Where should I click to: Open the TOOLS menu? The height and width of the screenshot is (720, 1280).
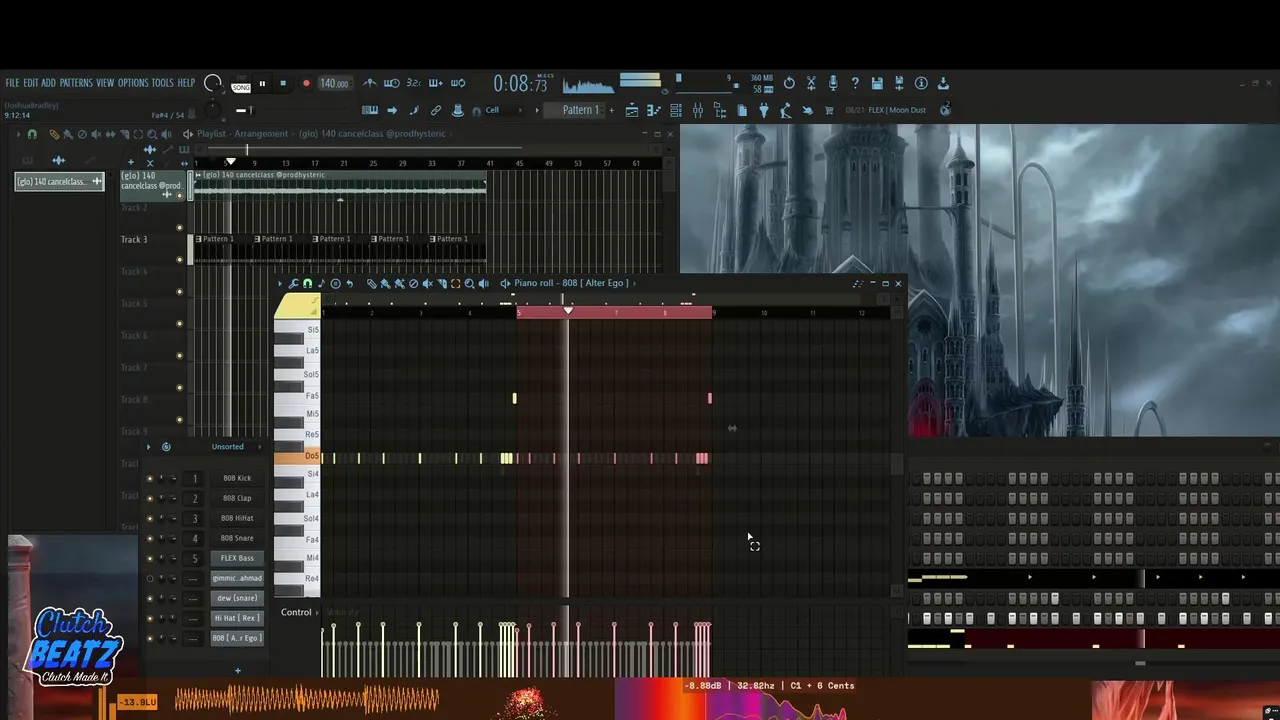tap(163, 83)
